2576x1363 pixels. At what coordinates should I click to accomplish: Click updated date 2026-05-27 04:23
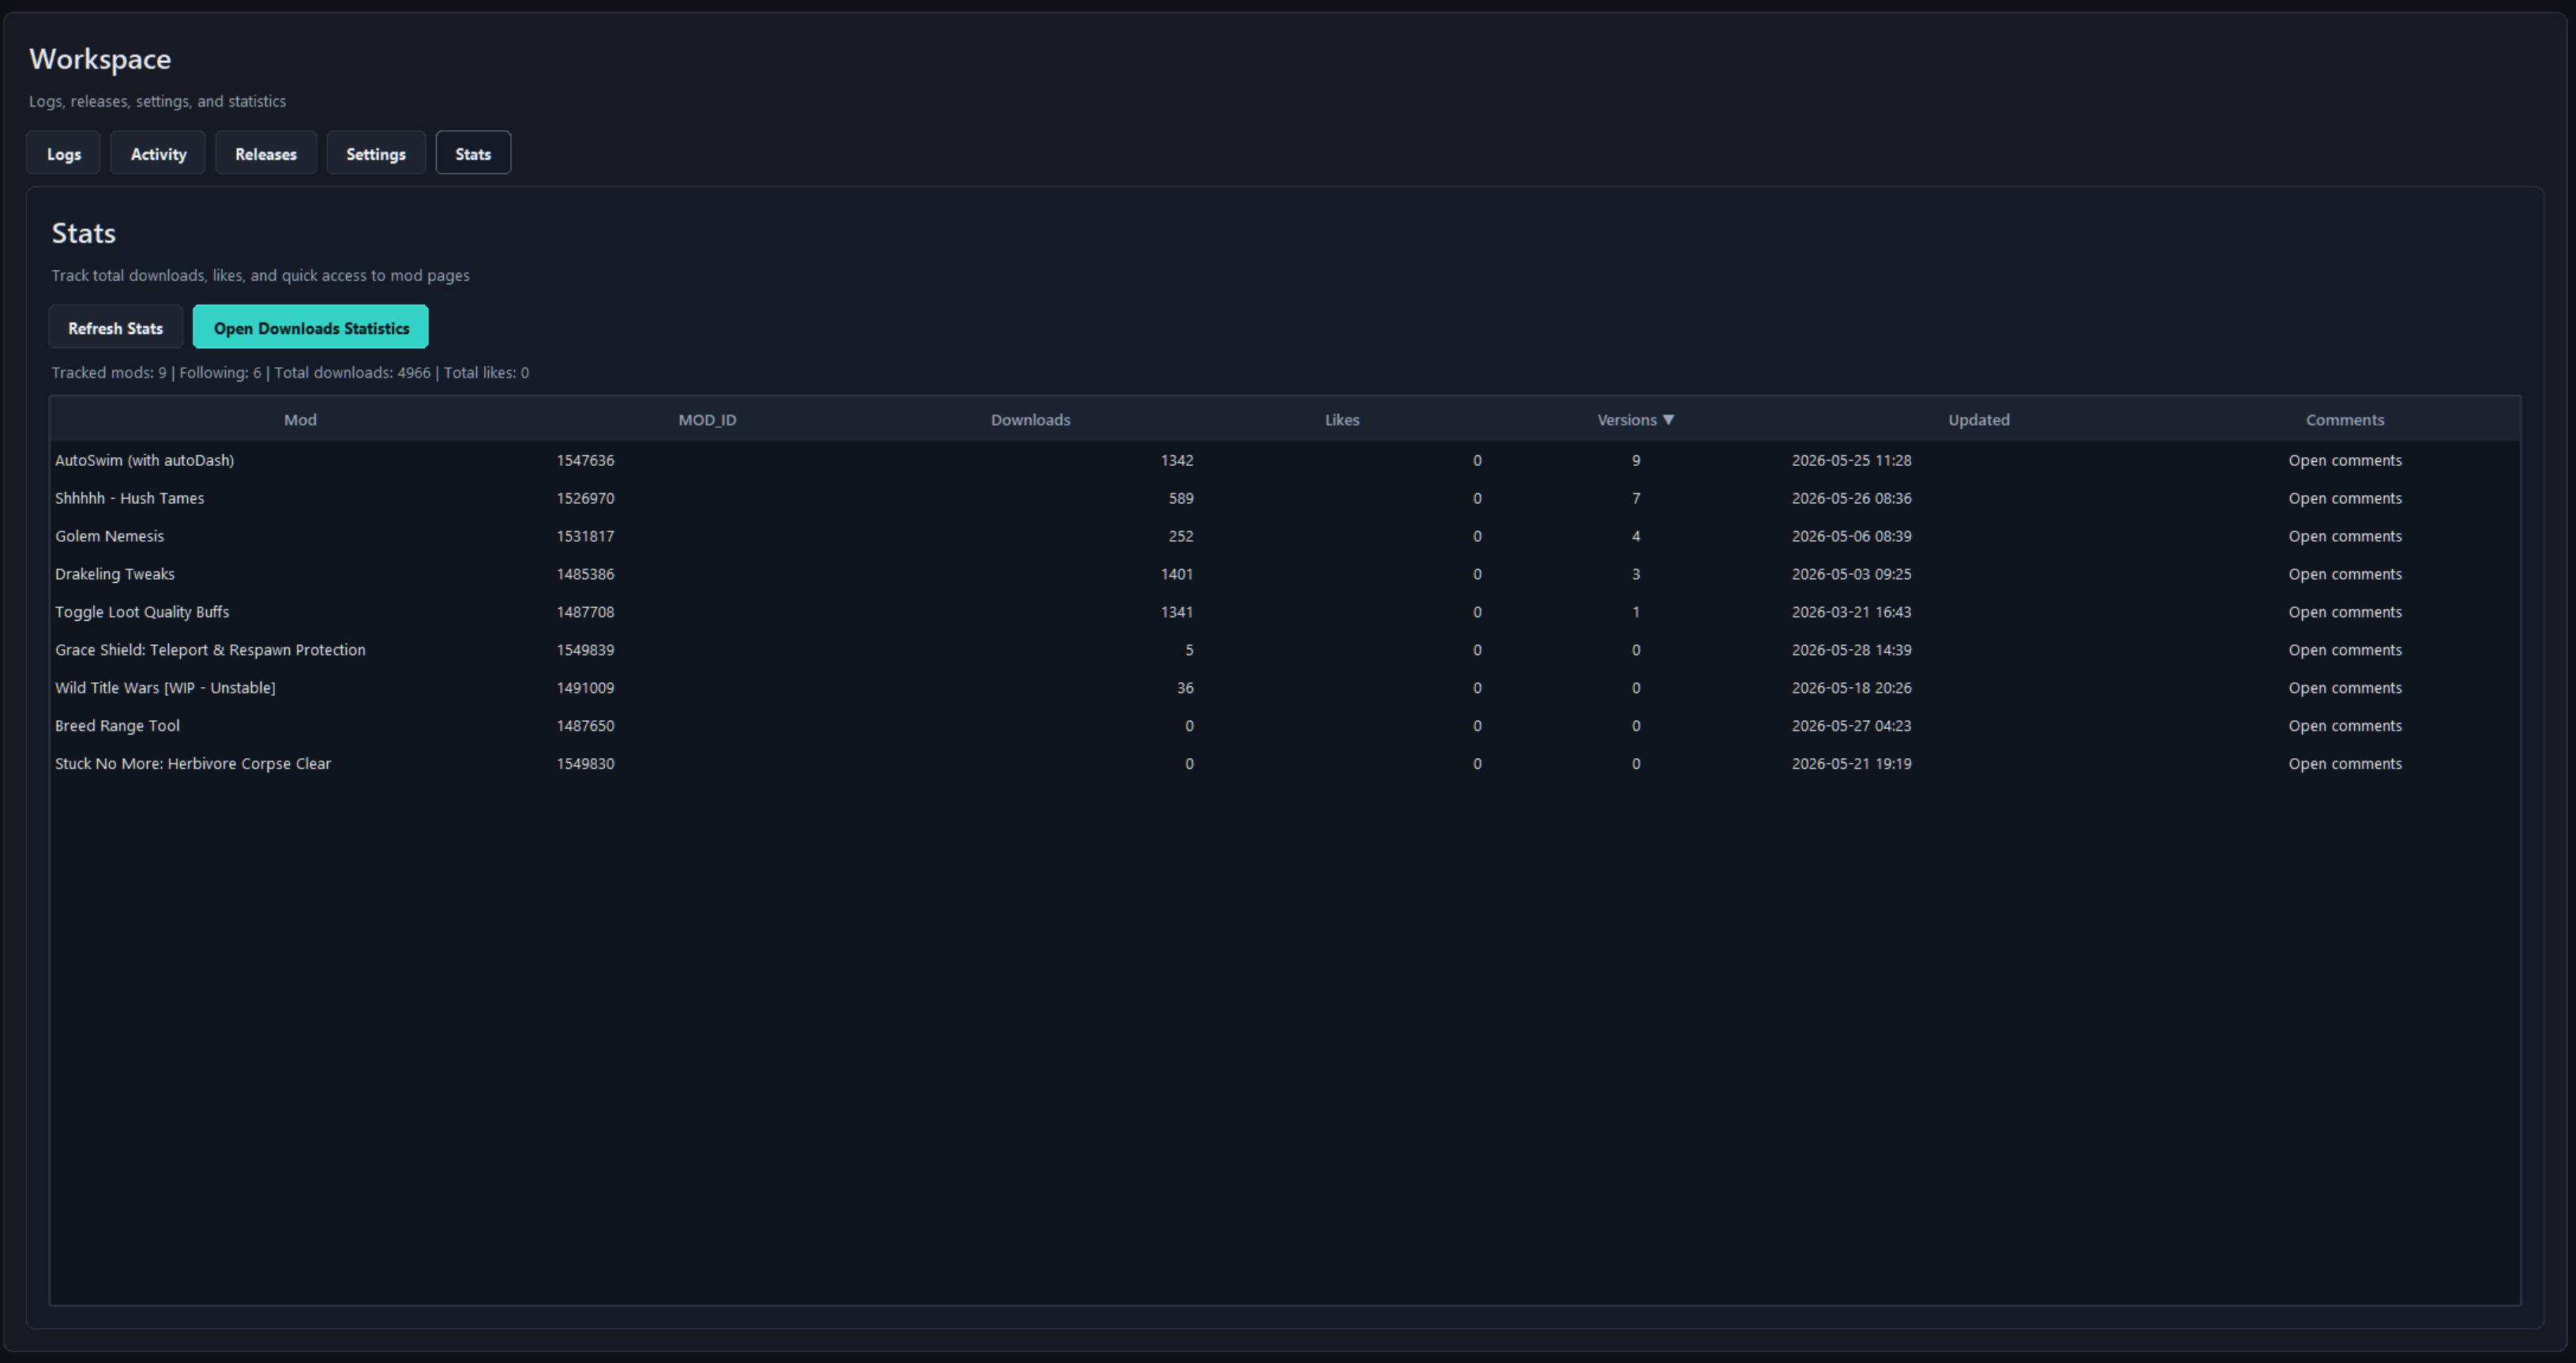tap(1851, 726)
